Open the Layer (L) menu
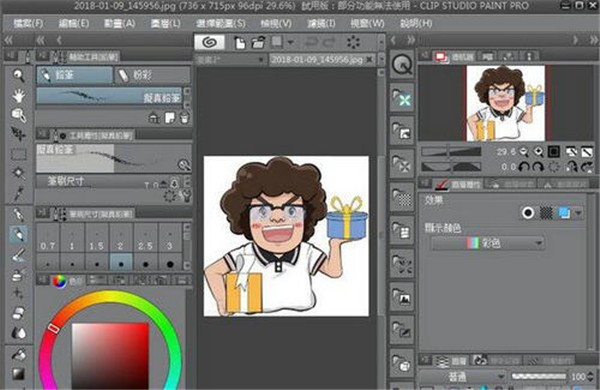Image resolution: width=600 pixels, height=390 pixels. (165, 23)
